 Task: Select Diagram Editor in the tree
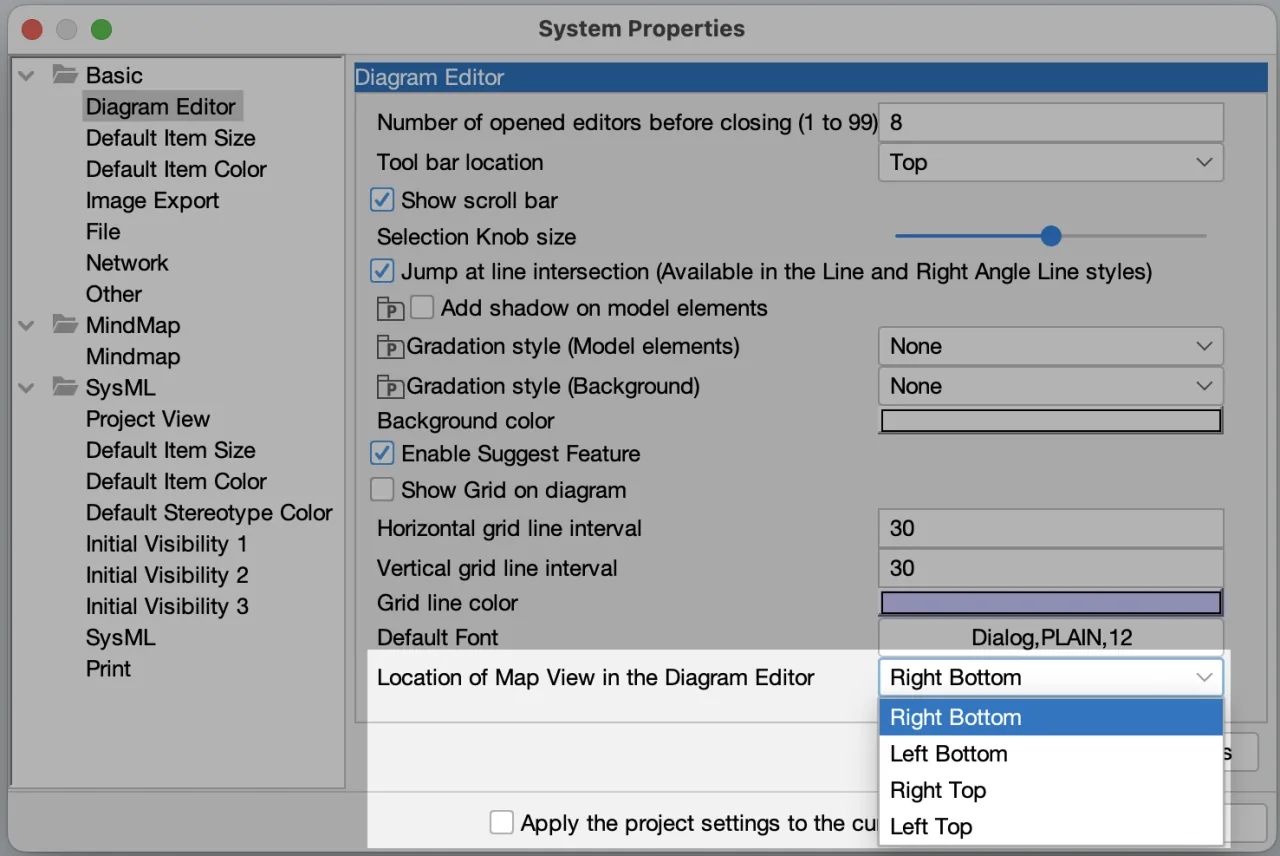(161, 107)
